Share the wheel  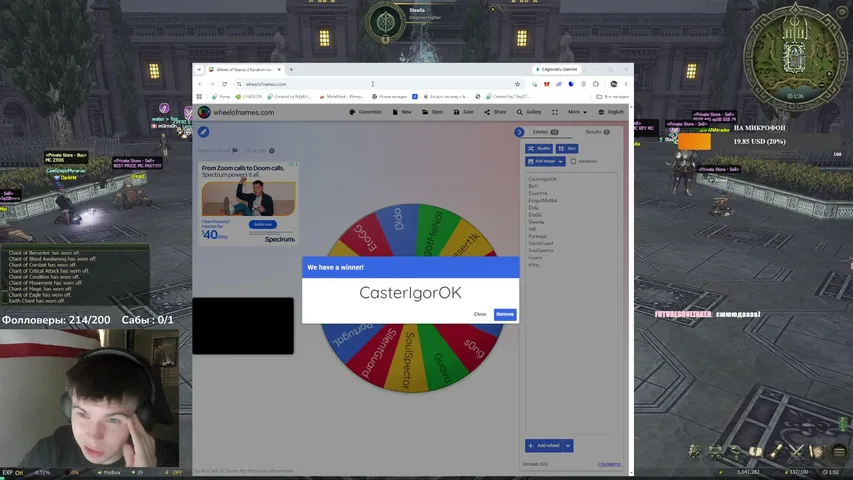495,112
